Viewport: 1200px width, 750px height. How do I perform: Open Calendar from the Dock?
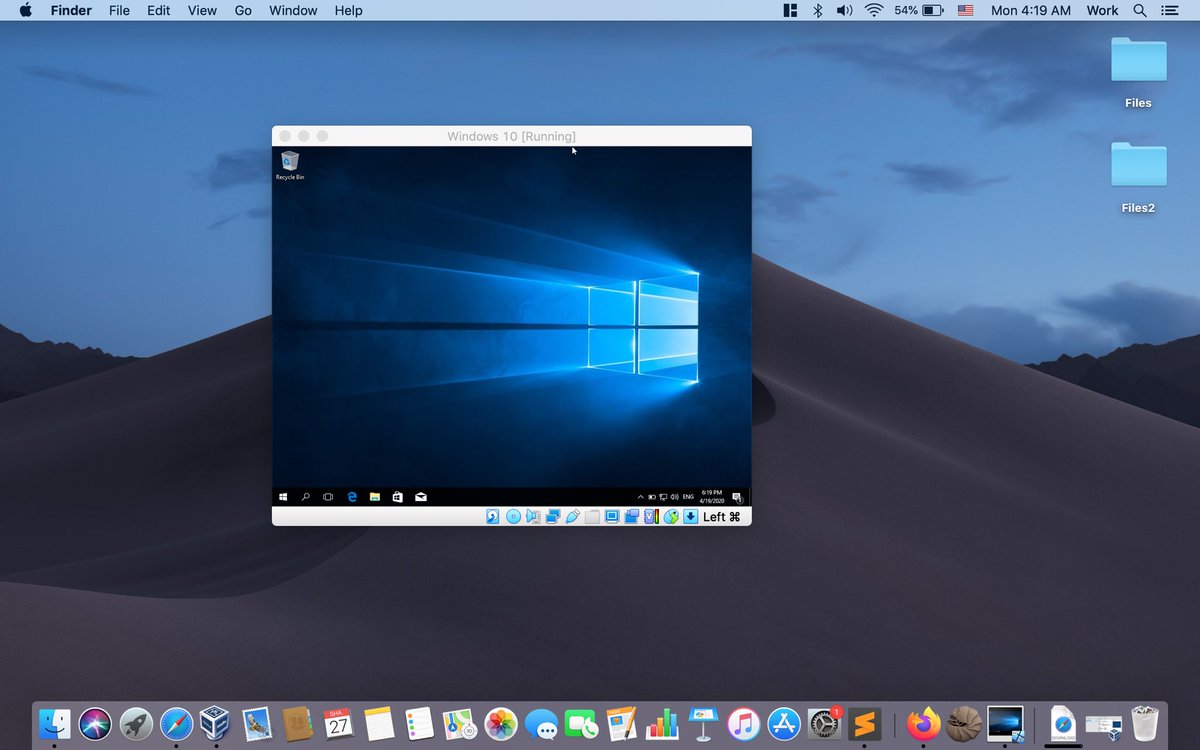click(x=338, y=723)
